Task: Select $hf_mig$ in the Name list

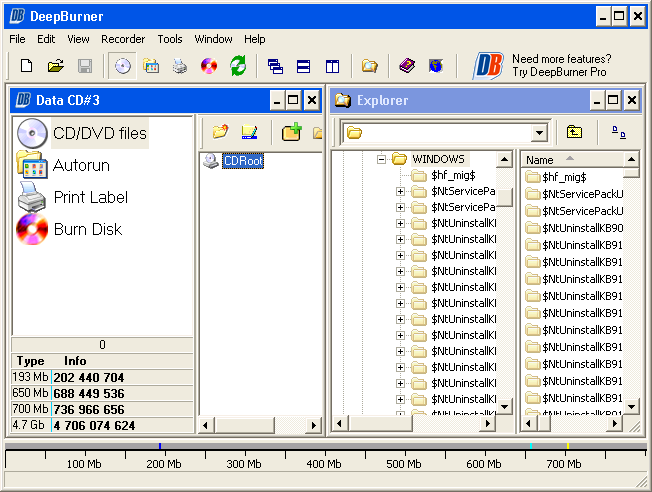Action: click(564, 177)
